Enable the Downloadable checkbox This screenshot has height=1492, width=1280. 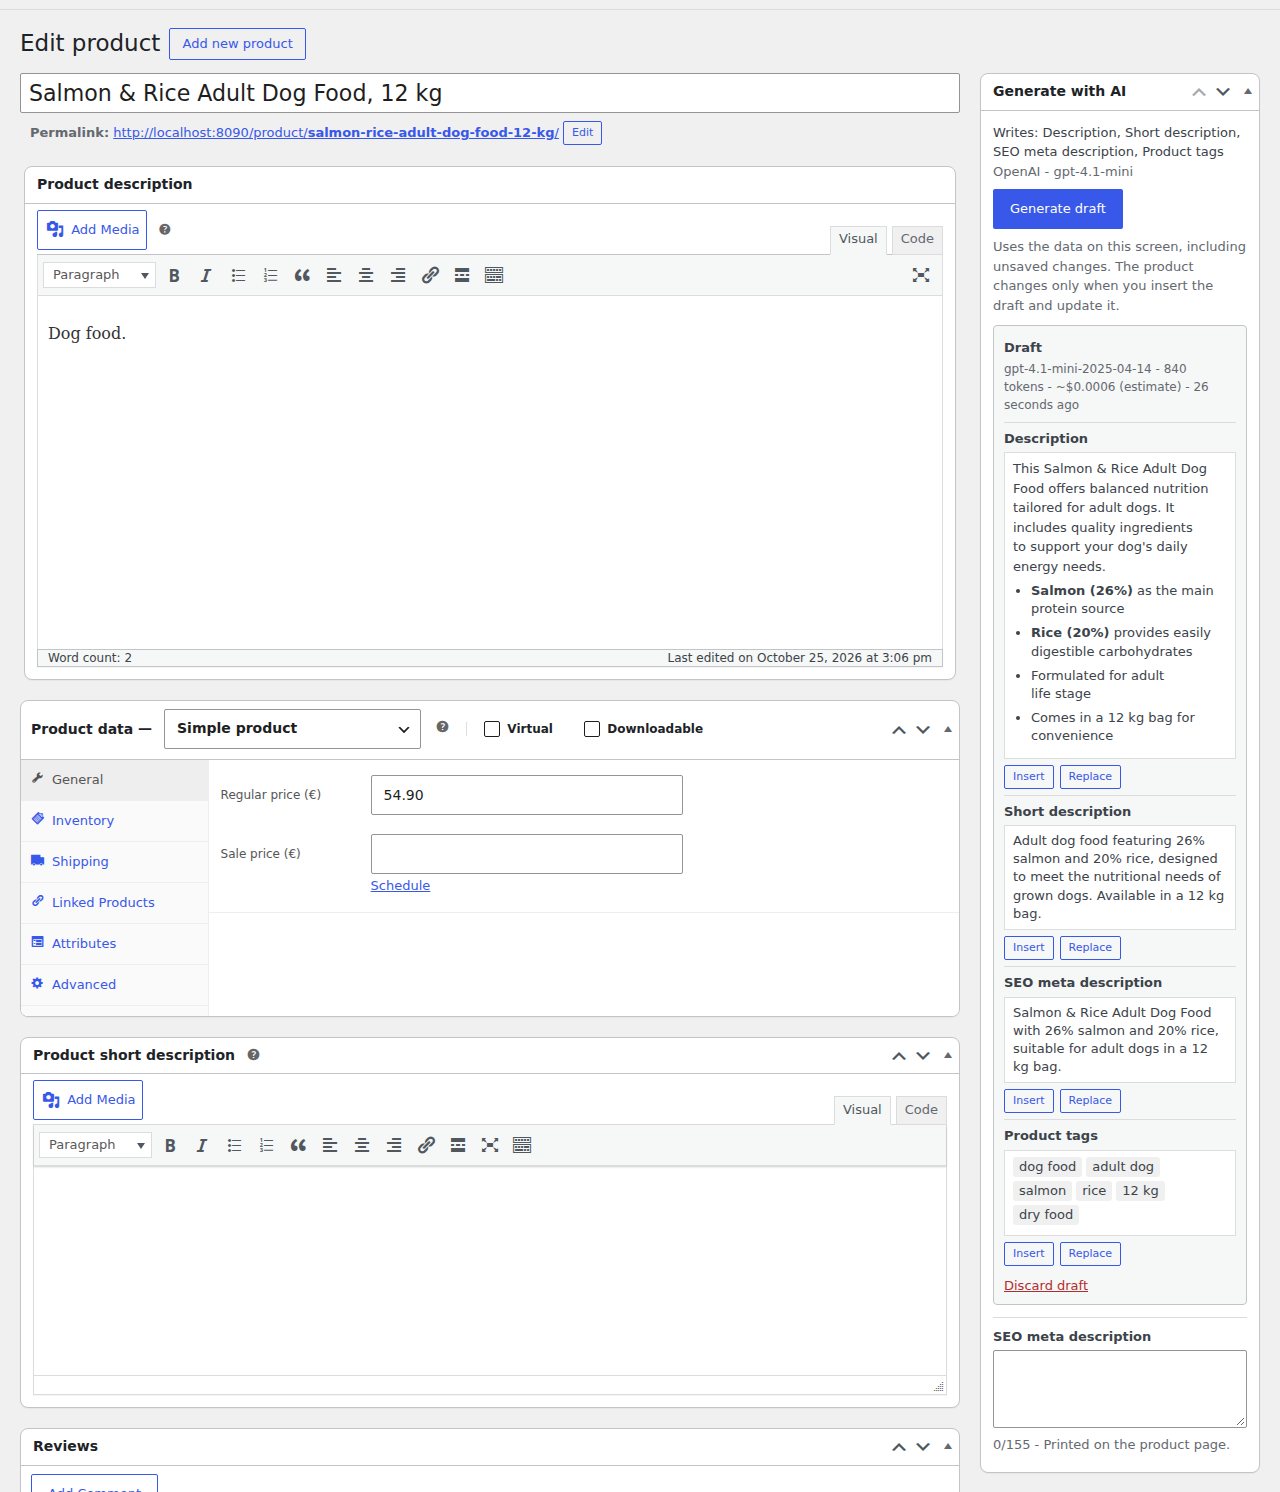point(592,729)
